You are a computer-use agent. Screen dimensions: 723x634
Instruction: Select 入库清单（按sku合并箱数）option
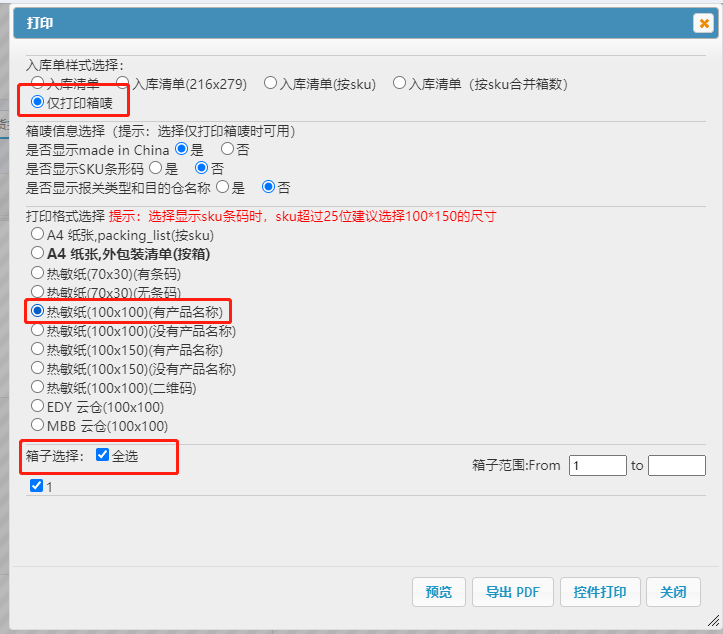pyautogui.click(x=399, y=83)
